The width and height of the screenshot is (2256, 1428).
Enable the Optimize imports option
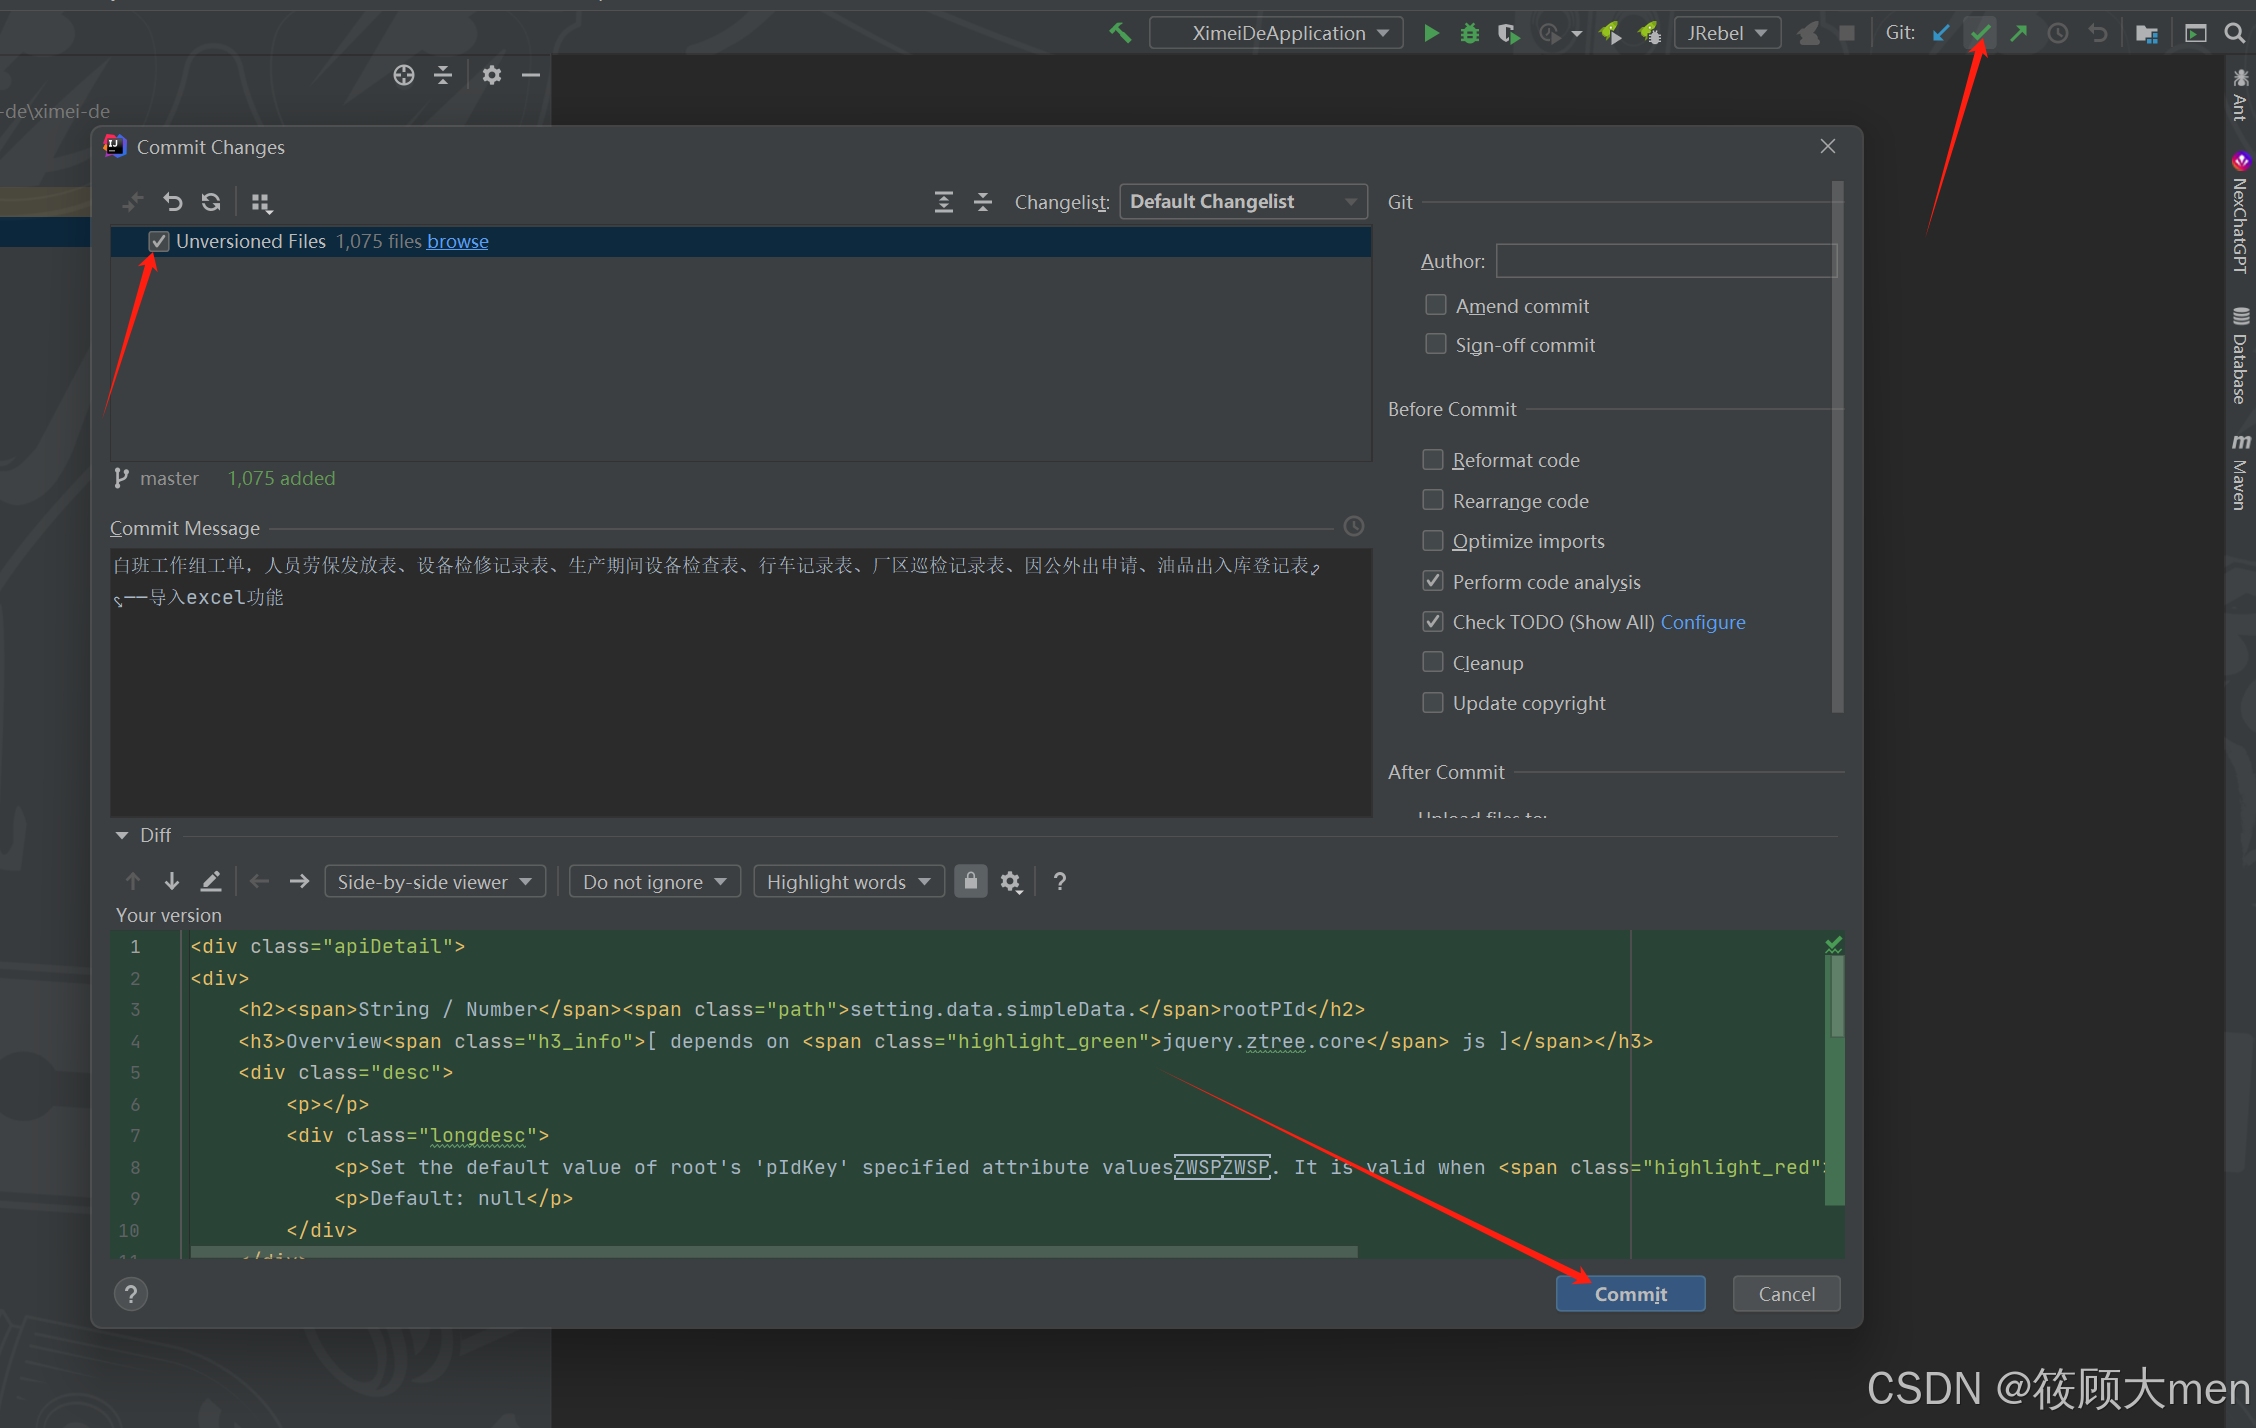(x=1433, y=541)
